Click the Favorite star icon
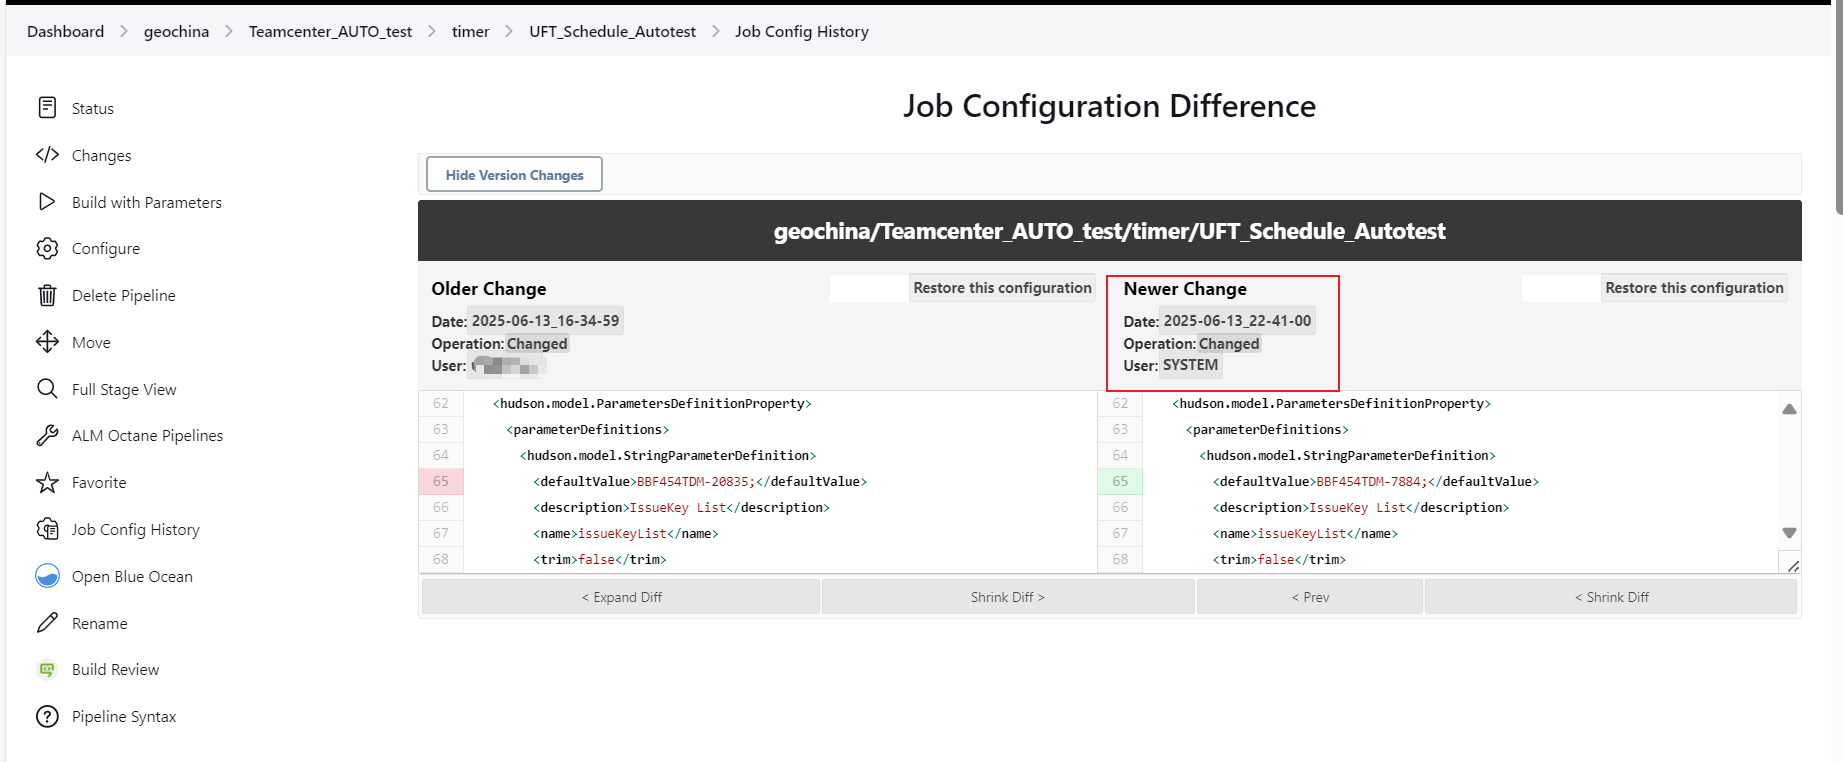Viewport: 1843px width, 762px height. click(47, 482)
